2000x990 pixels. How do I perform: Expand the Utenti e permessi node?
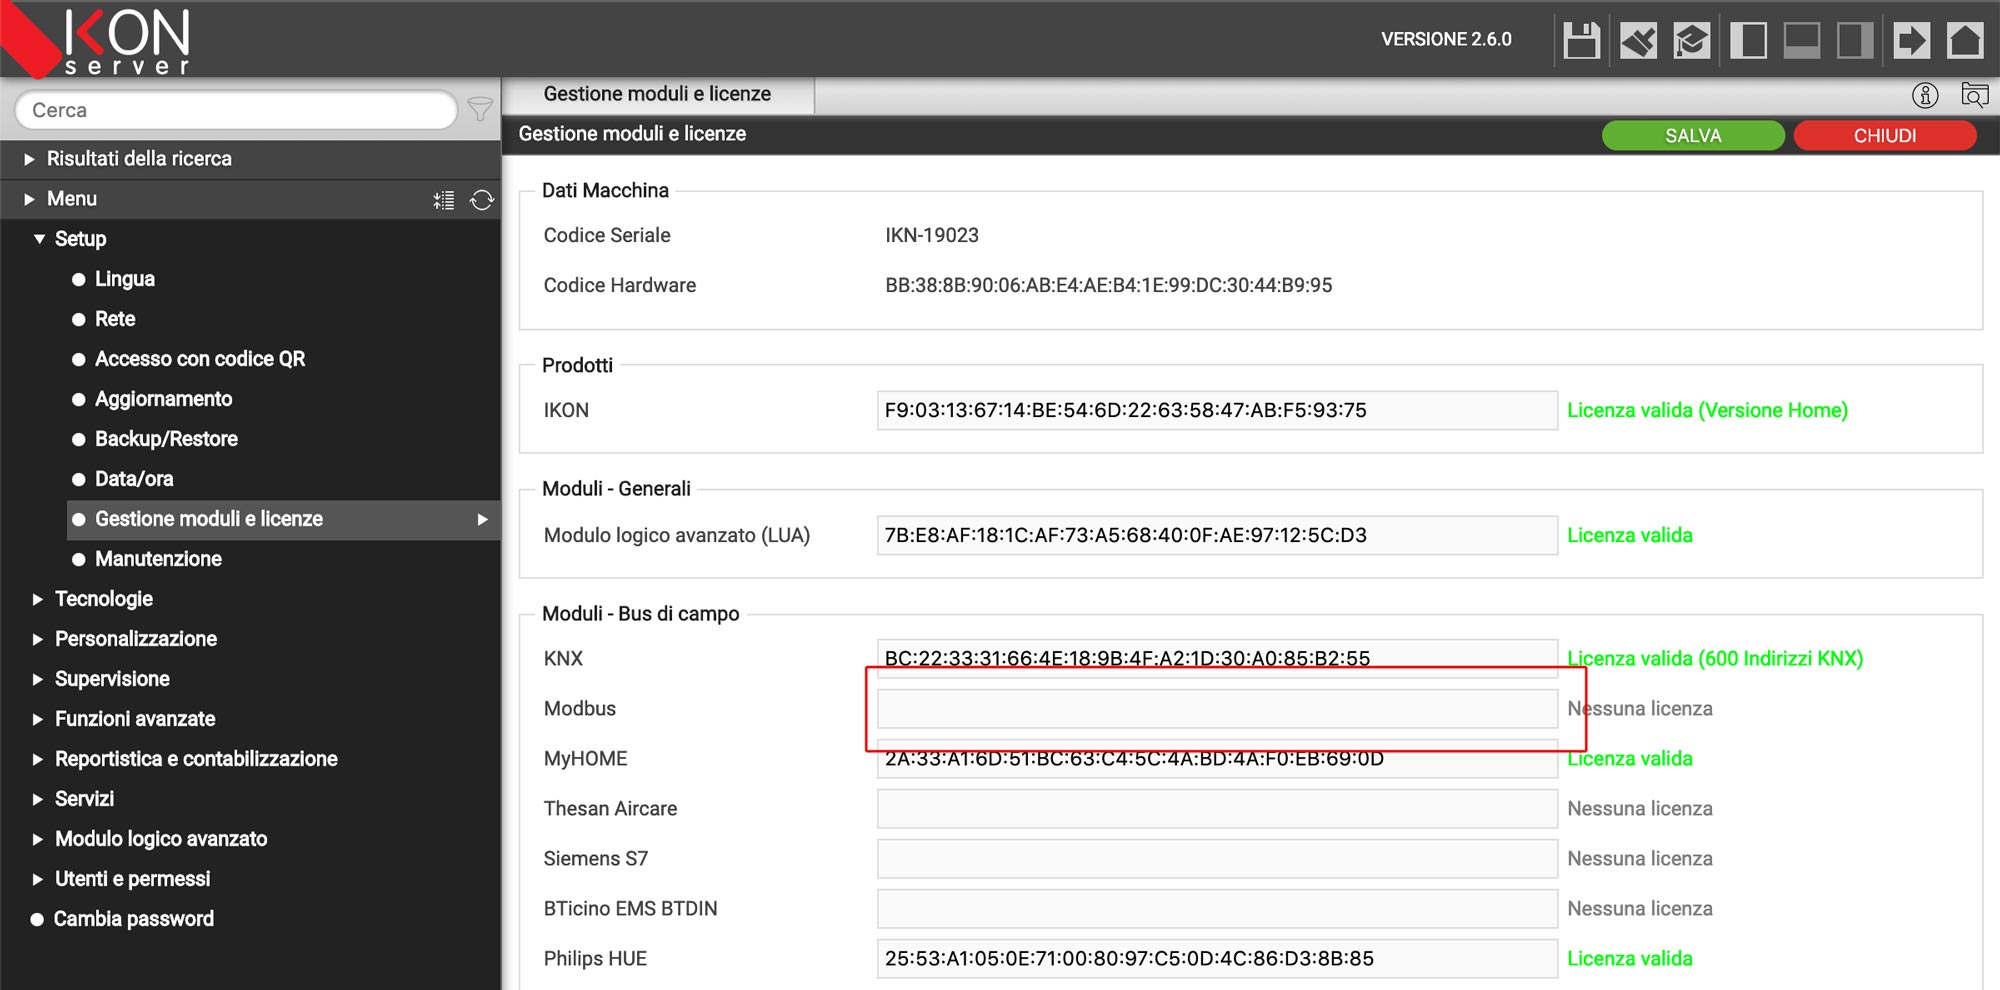point(37,879)
